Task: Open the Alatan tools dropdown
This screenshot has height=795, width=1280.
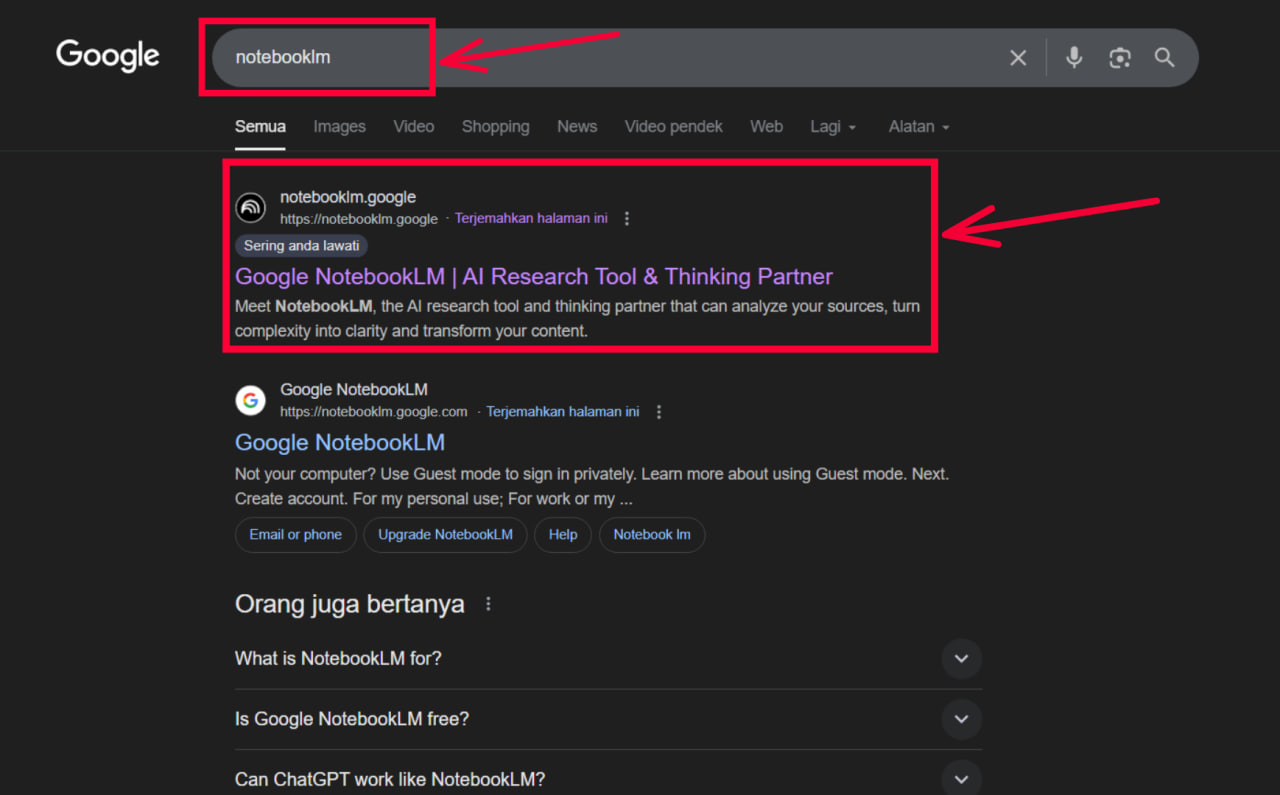Action: 917,126
